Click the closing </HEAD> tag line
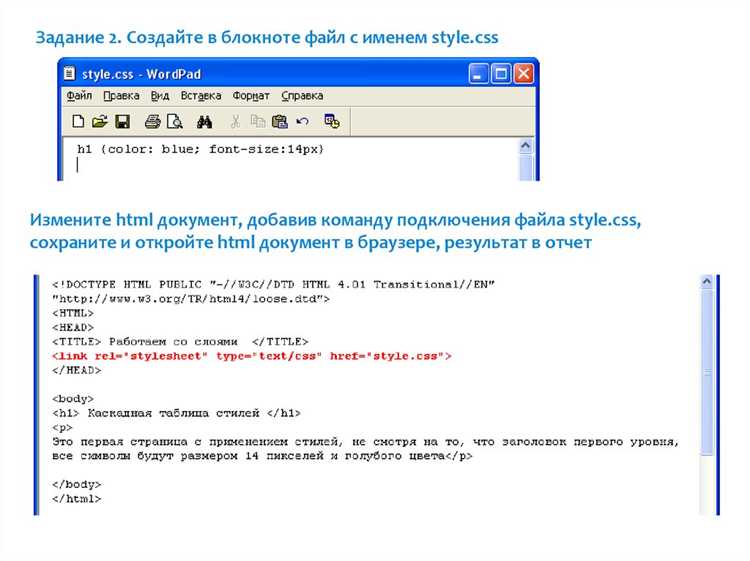 77,370
